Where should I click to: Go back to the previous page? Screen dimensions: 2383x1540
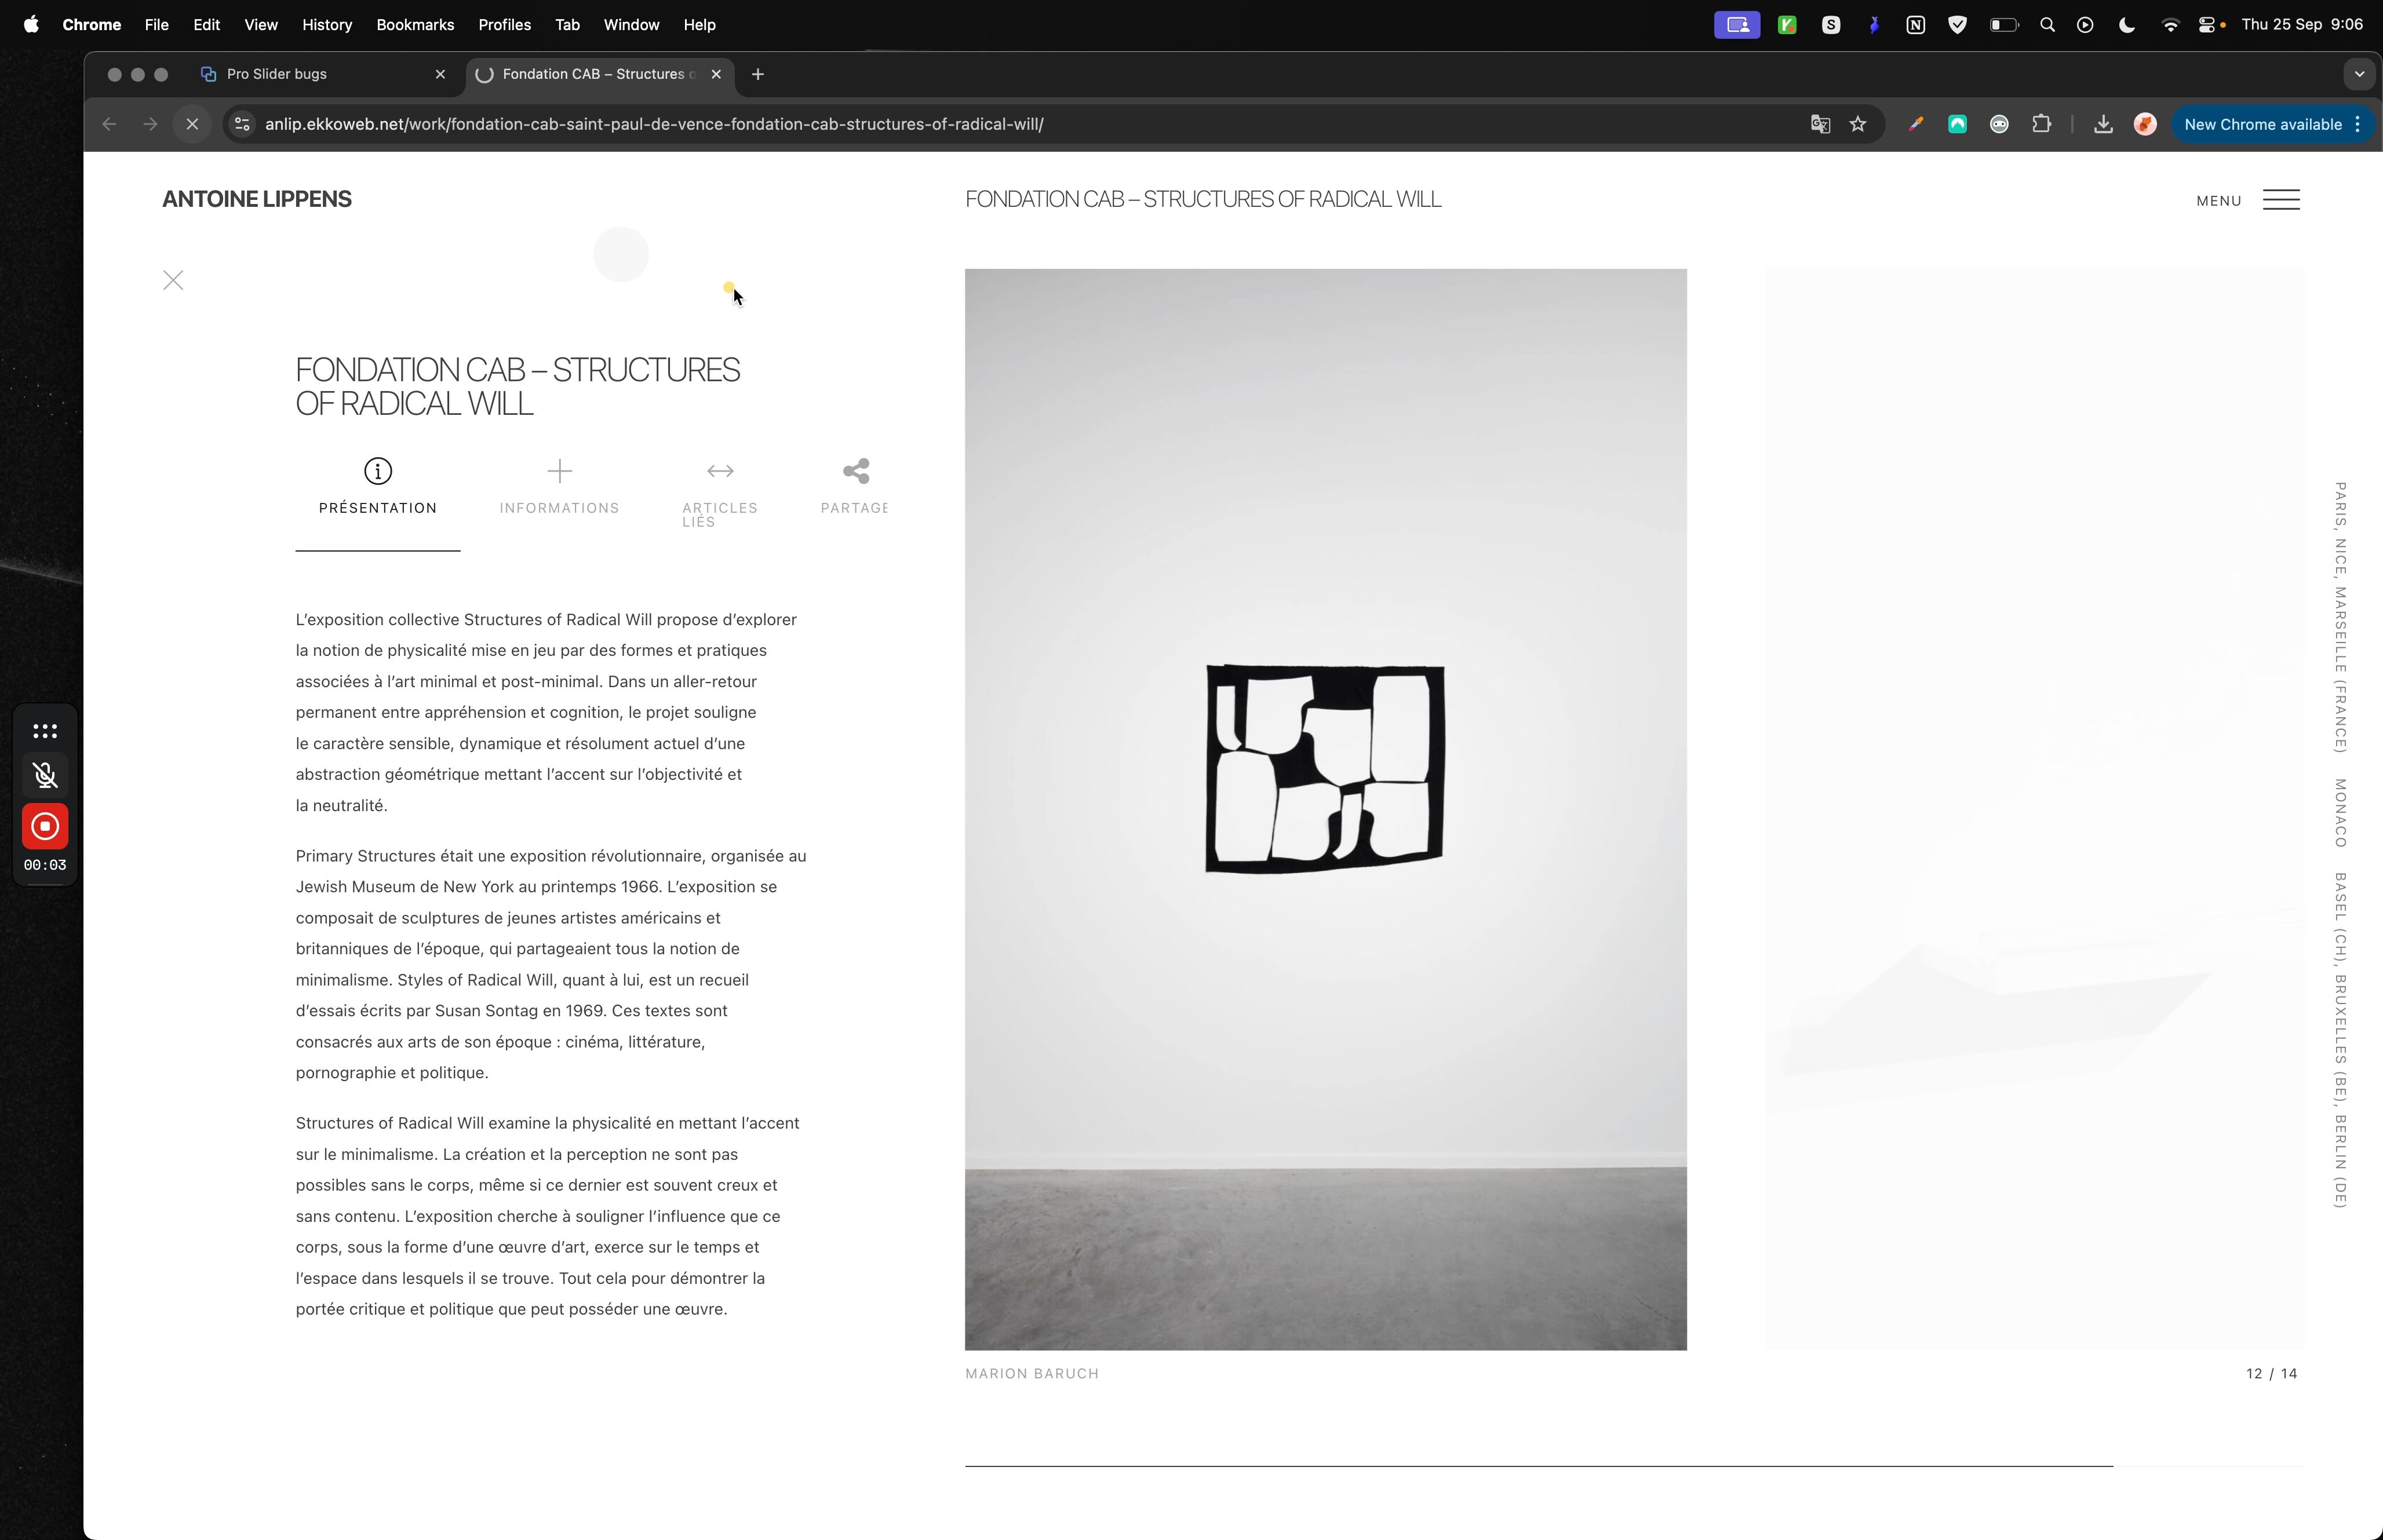pyautogui.click(x=109, y=124)
